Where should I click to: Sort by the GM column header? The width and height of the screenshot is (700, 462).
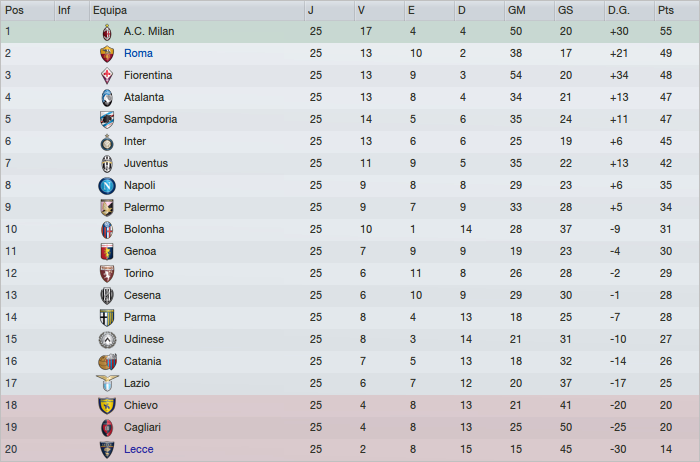click(x=516, y=10)
